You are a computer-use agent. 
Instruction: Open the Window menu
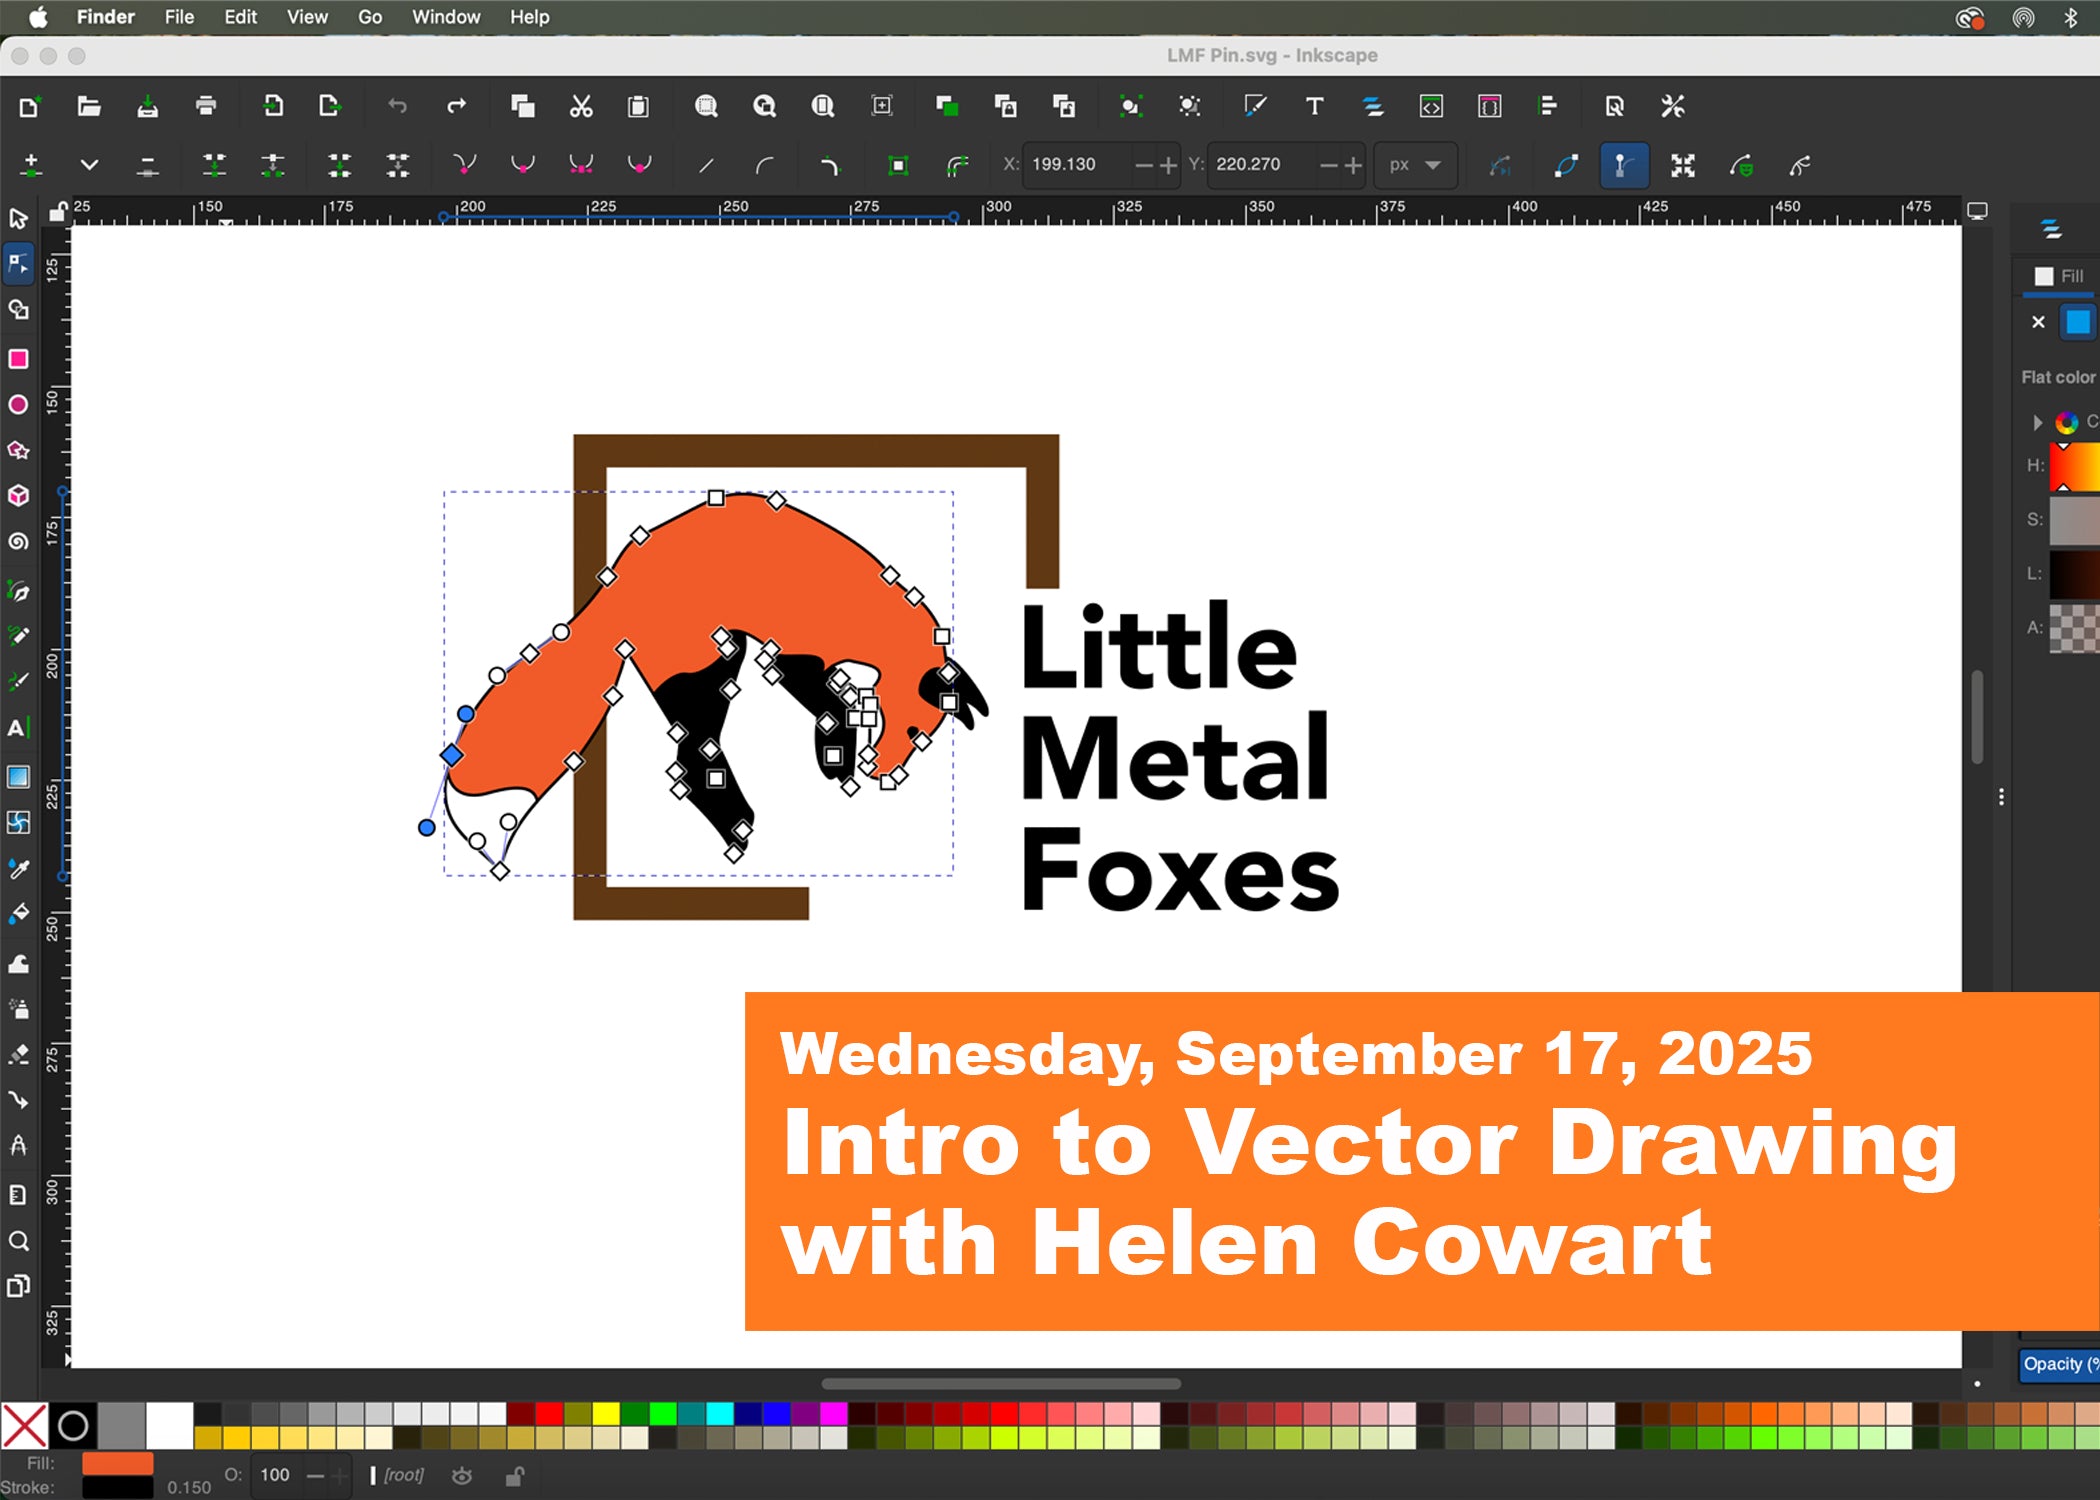pyautogui.click(x=446, y=17)
